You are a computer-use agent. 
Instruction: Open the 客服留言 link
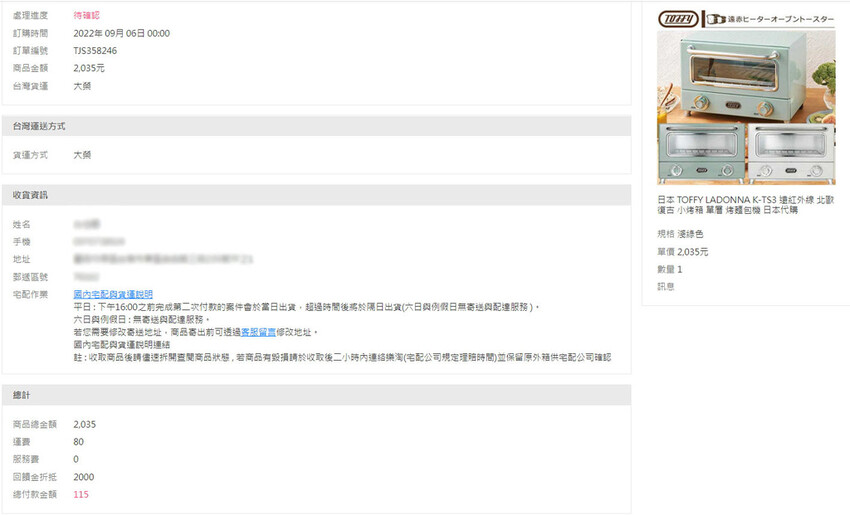pos(258,332)
